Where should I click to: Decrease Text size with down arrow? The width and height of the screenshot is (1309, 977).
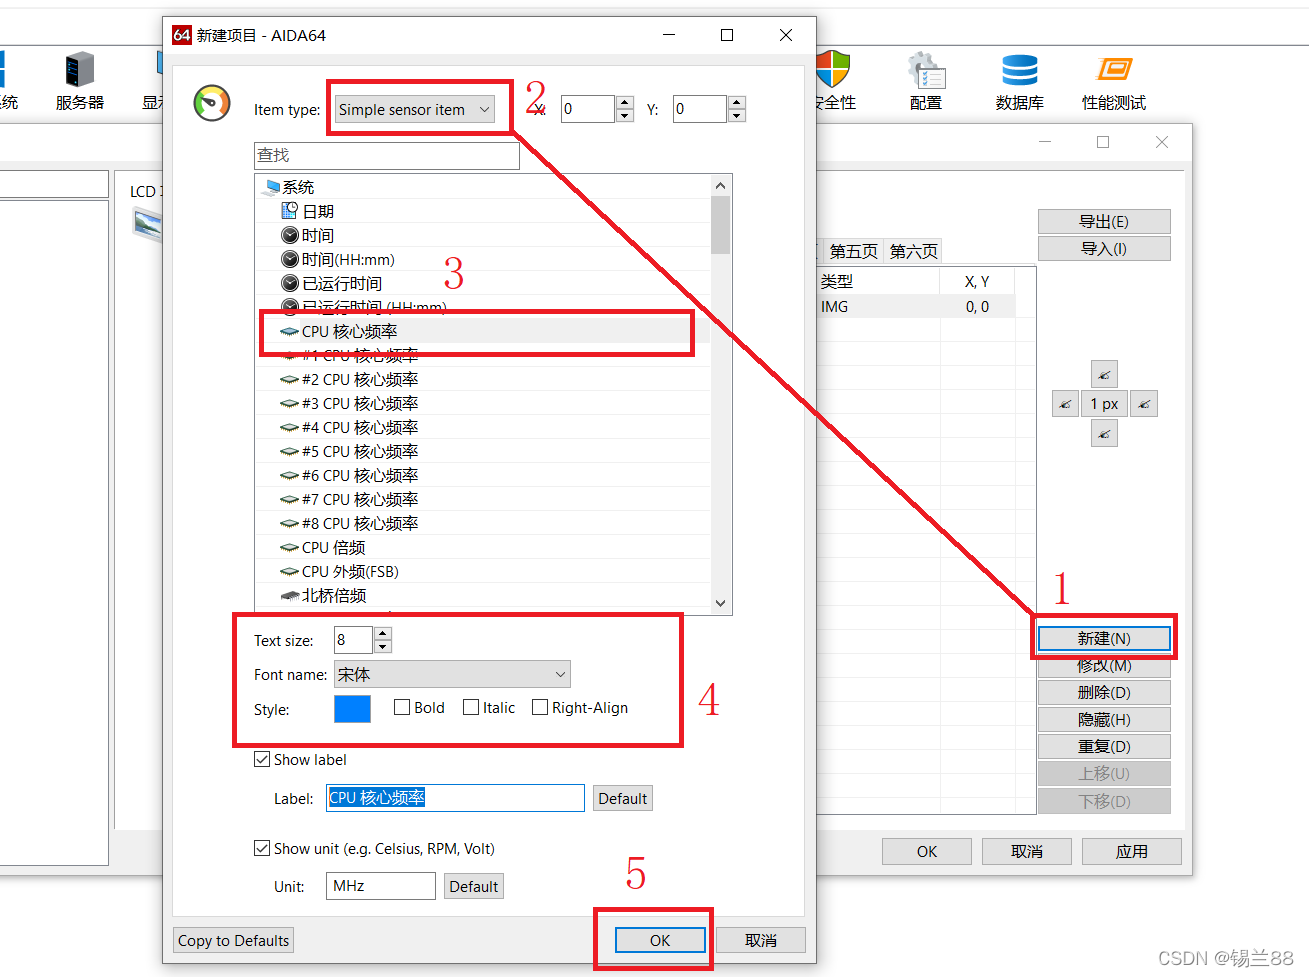(383, 646)
